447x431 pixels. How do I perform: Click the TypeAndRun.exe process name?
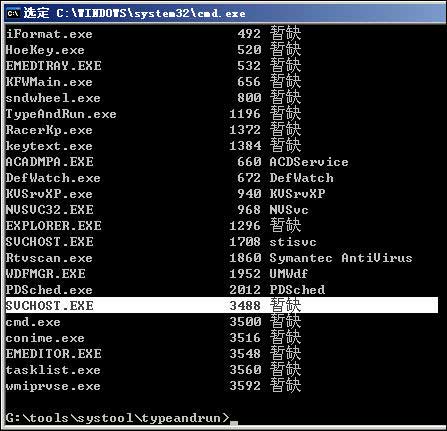coord(61,114)
